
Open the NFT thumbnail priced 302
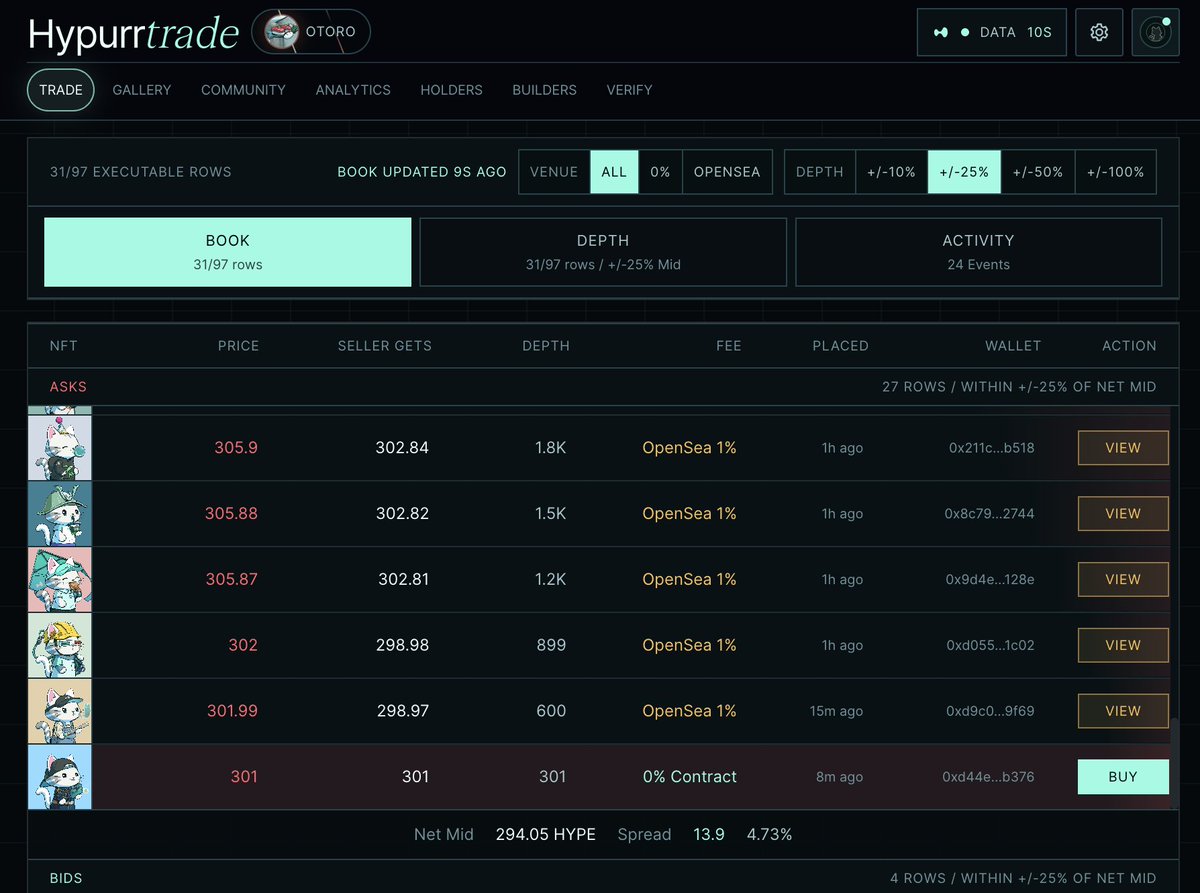point(60,645)
